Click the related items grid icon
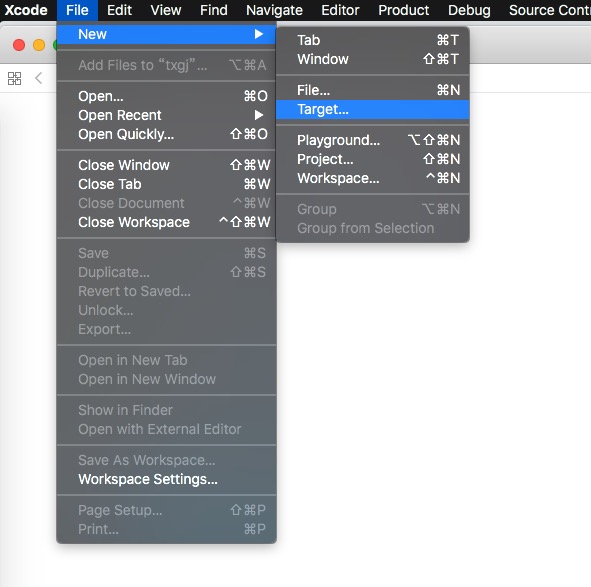Image resolution: width=591 pixels, height=587 pixels. (14, 78)
